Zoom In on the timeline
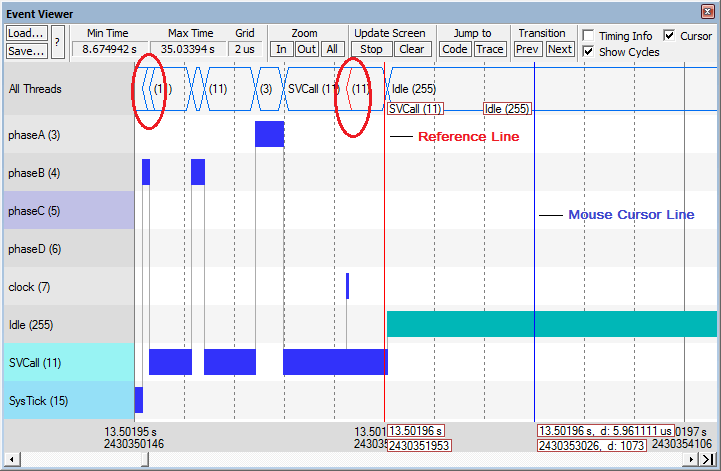Viewport: 721px width, 471px height. point(281,49)
